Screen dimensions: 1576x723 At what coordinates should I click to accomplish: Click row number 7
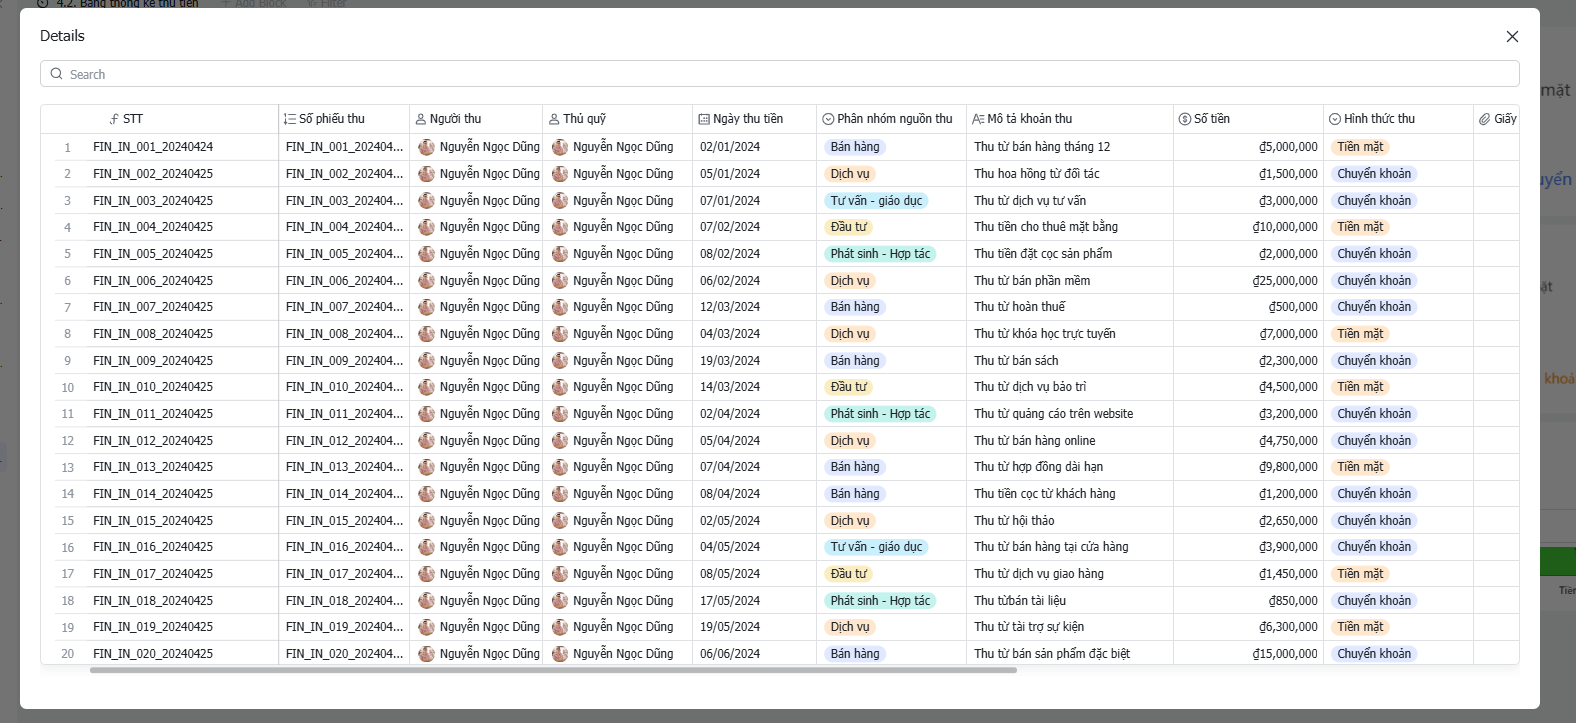point(68,308)
